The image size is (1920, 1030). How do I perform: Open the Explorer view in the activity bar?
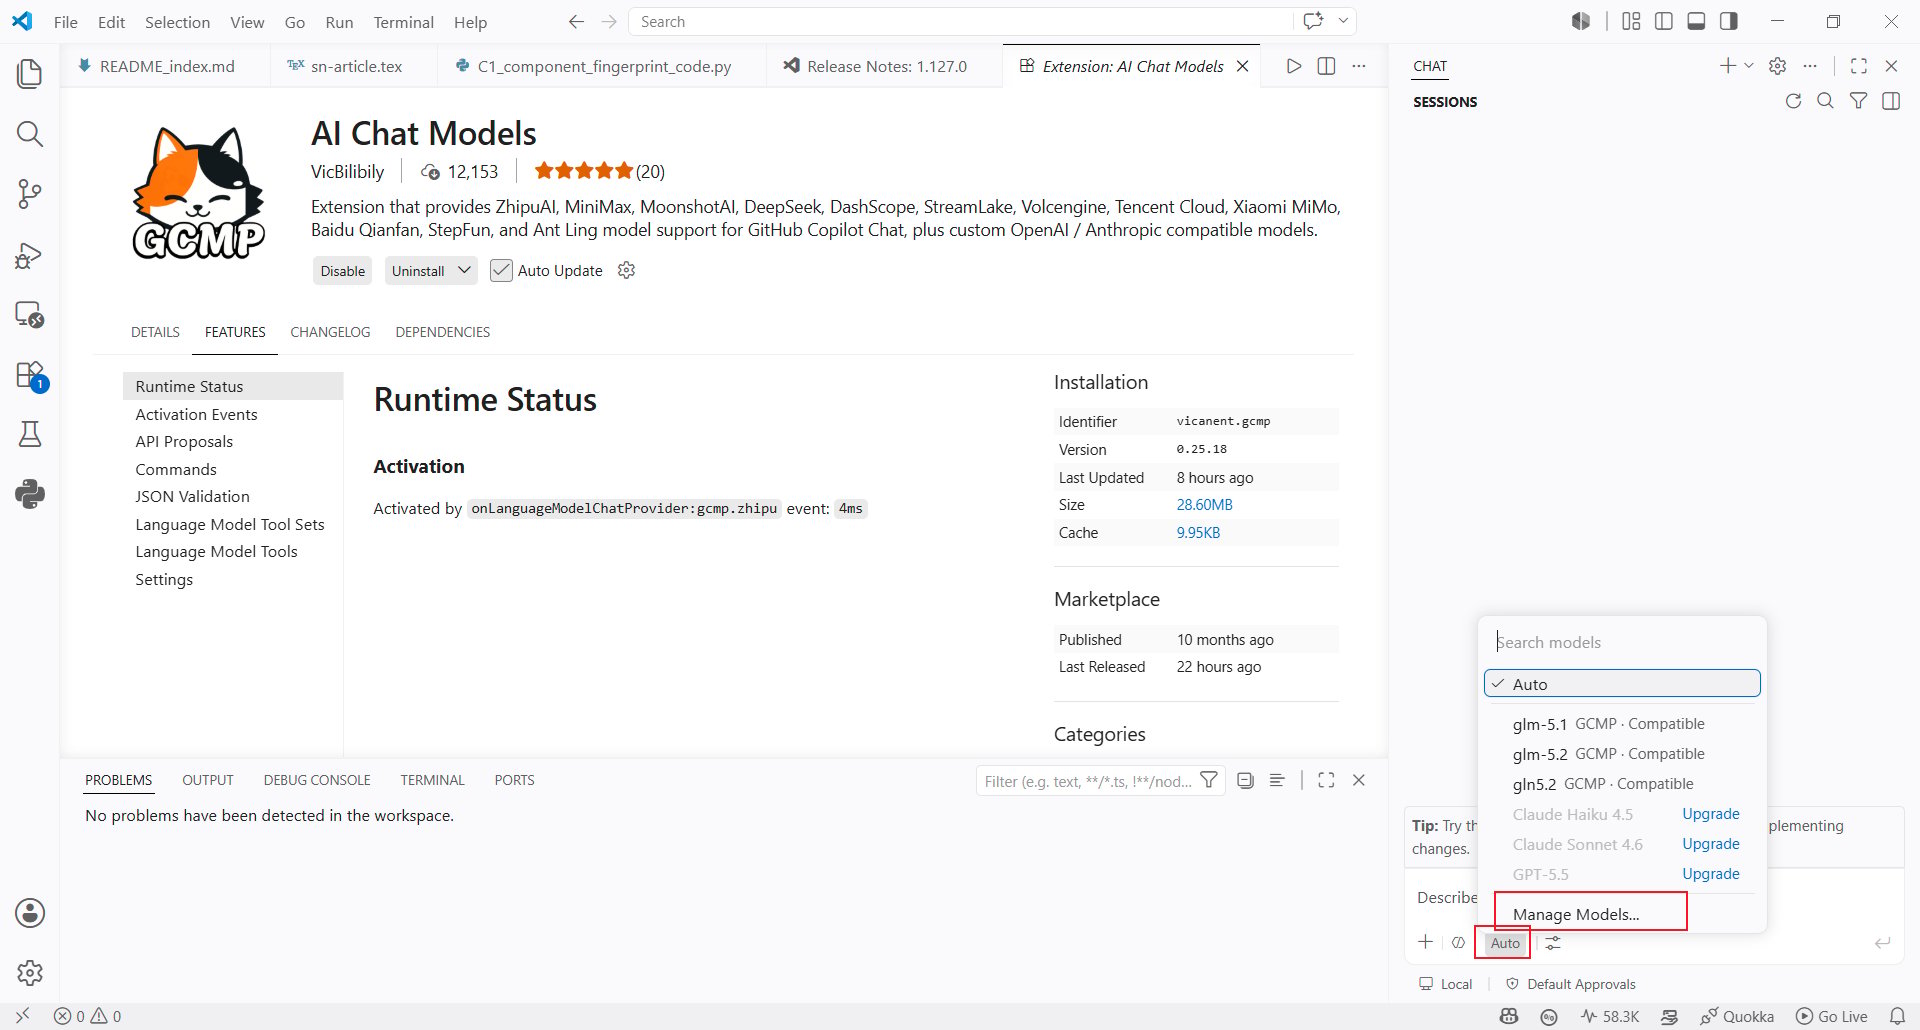click(30, 73)
